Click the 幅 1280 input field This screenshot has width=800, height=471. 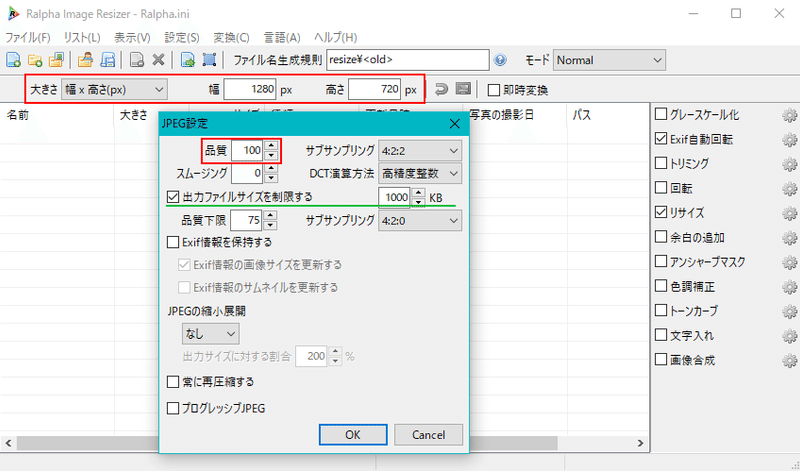coord(250,90)
